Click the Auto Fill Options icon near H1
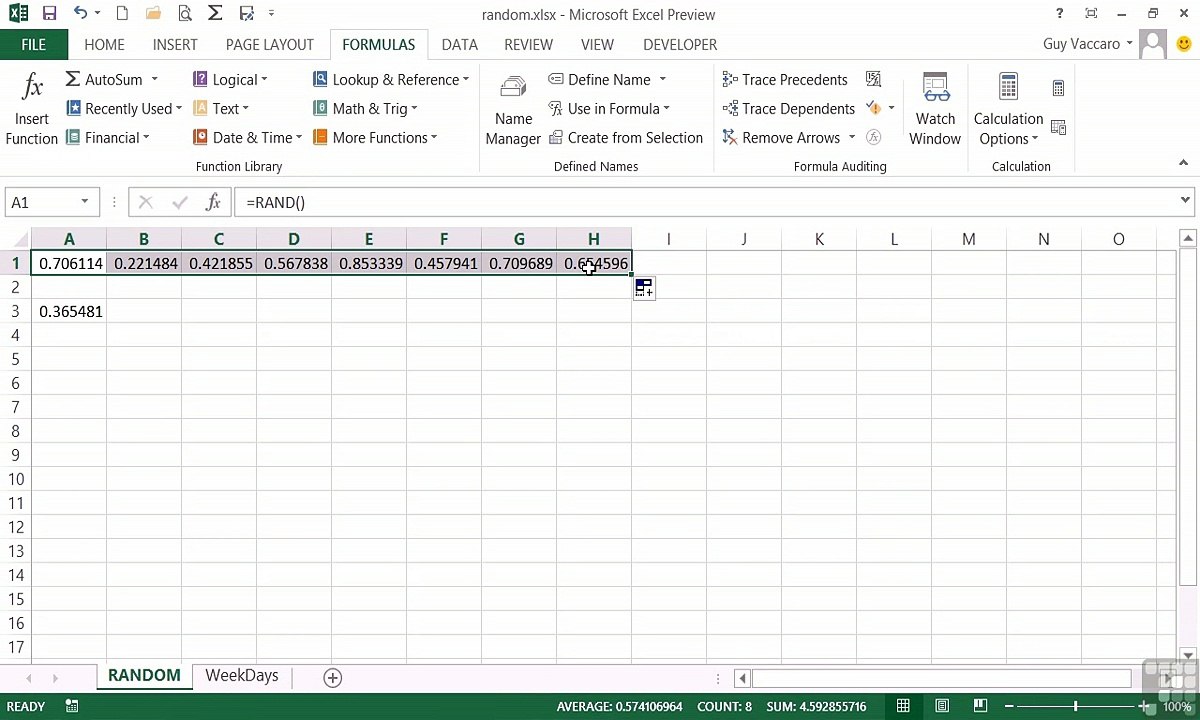The height and width of the screenshot is (720, 1200). tap(644, 289)
